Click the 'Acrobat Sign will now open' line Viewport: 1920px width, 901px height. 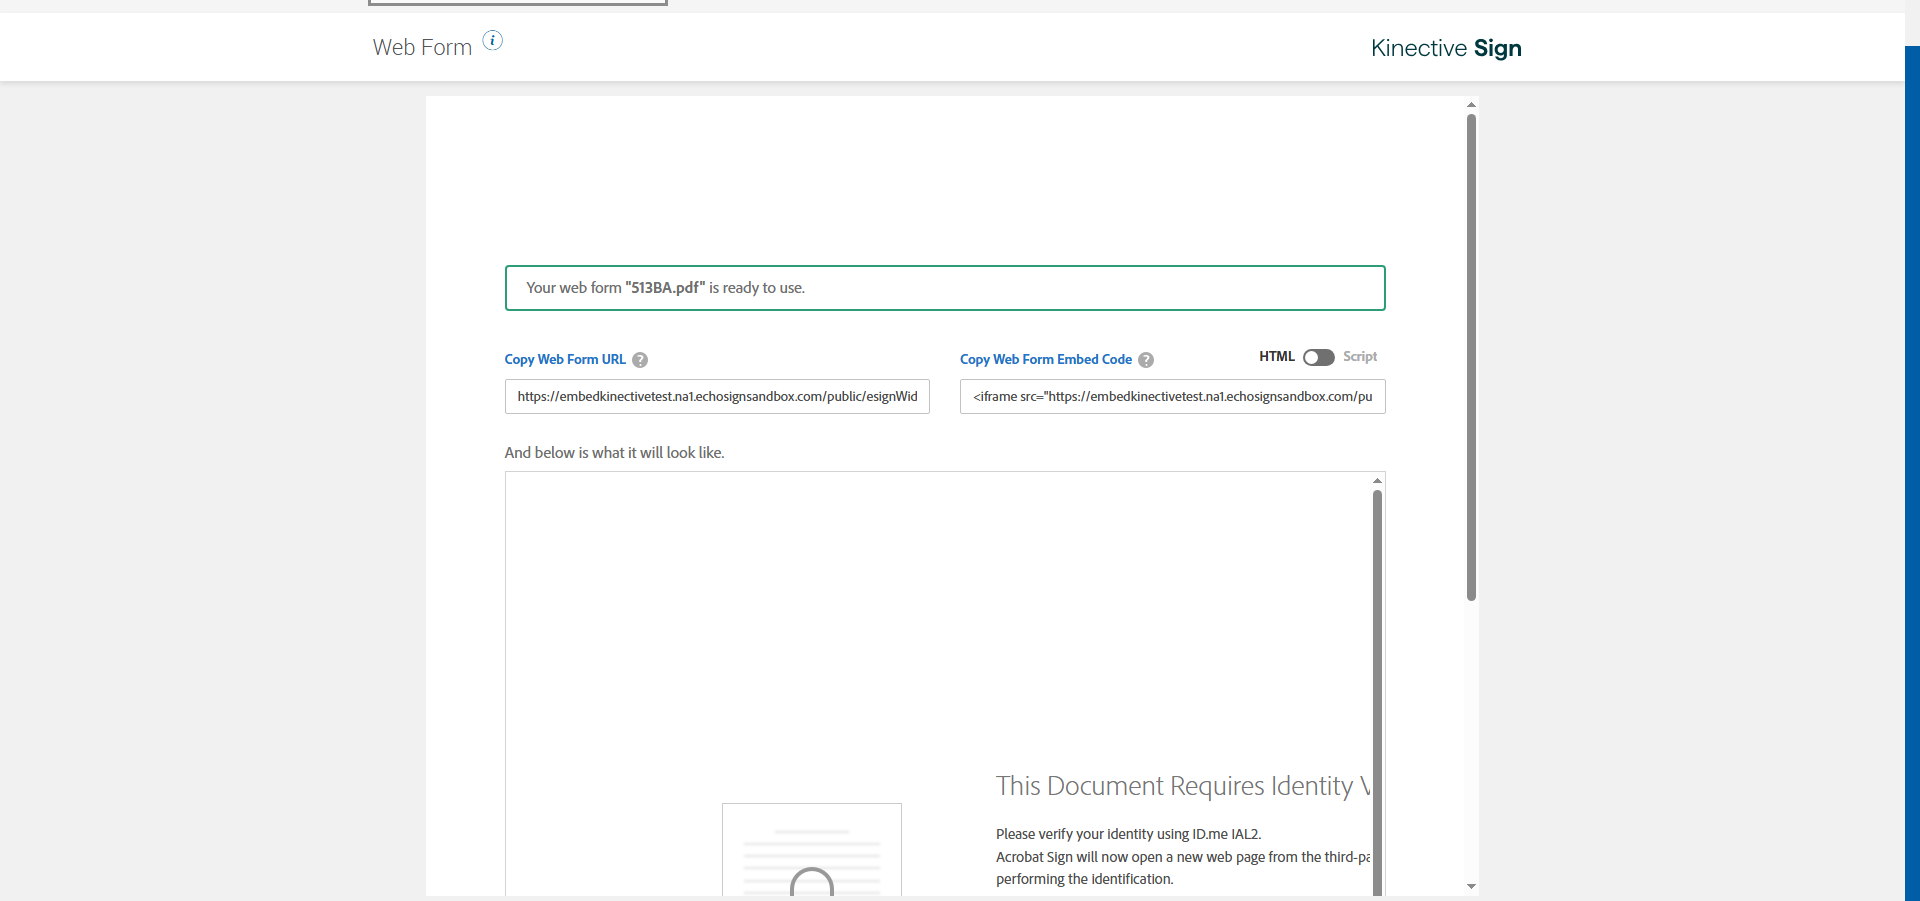tap(1182, 857)
